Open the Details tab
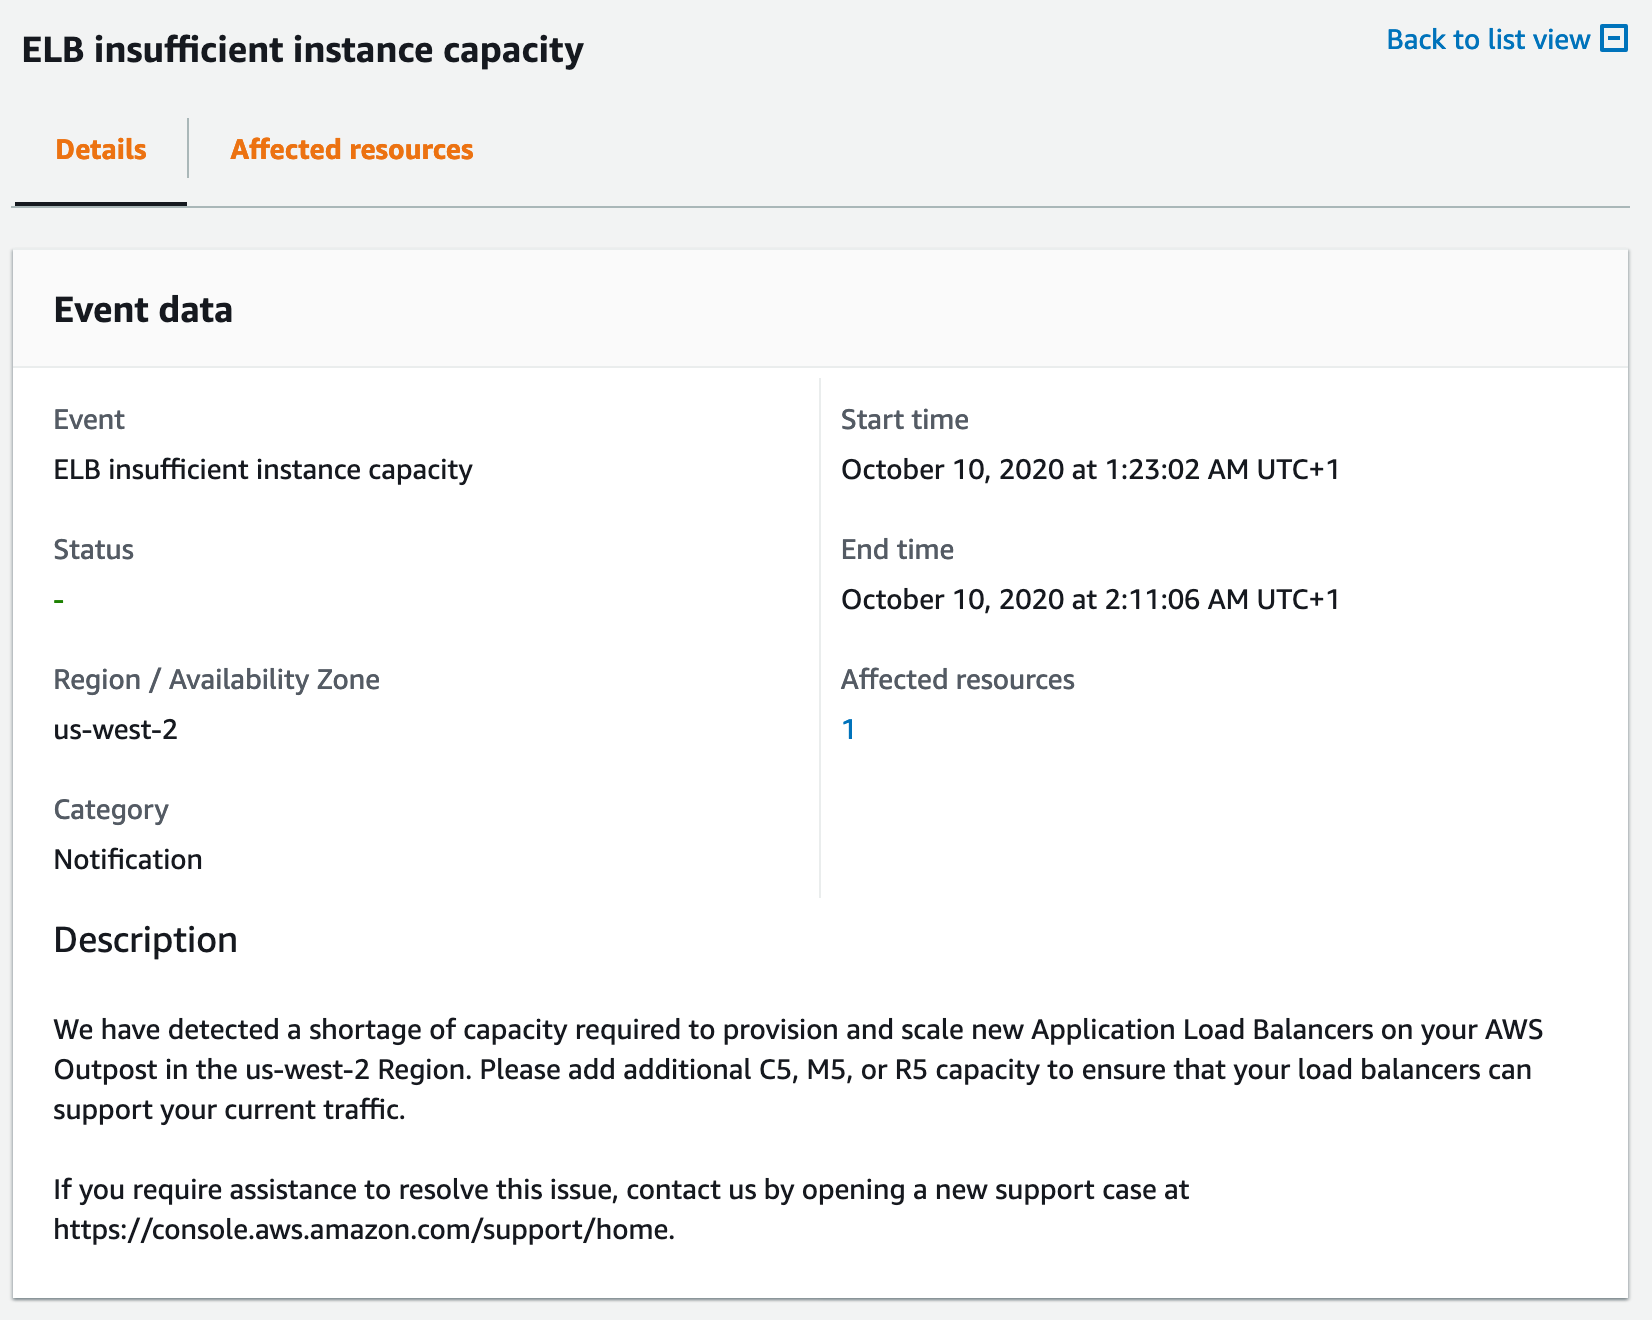The height and width of the screenshot is (1320, 1652). (101, 149)
